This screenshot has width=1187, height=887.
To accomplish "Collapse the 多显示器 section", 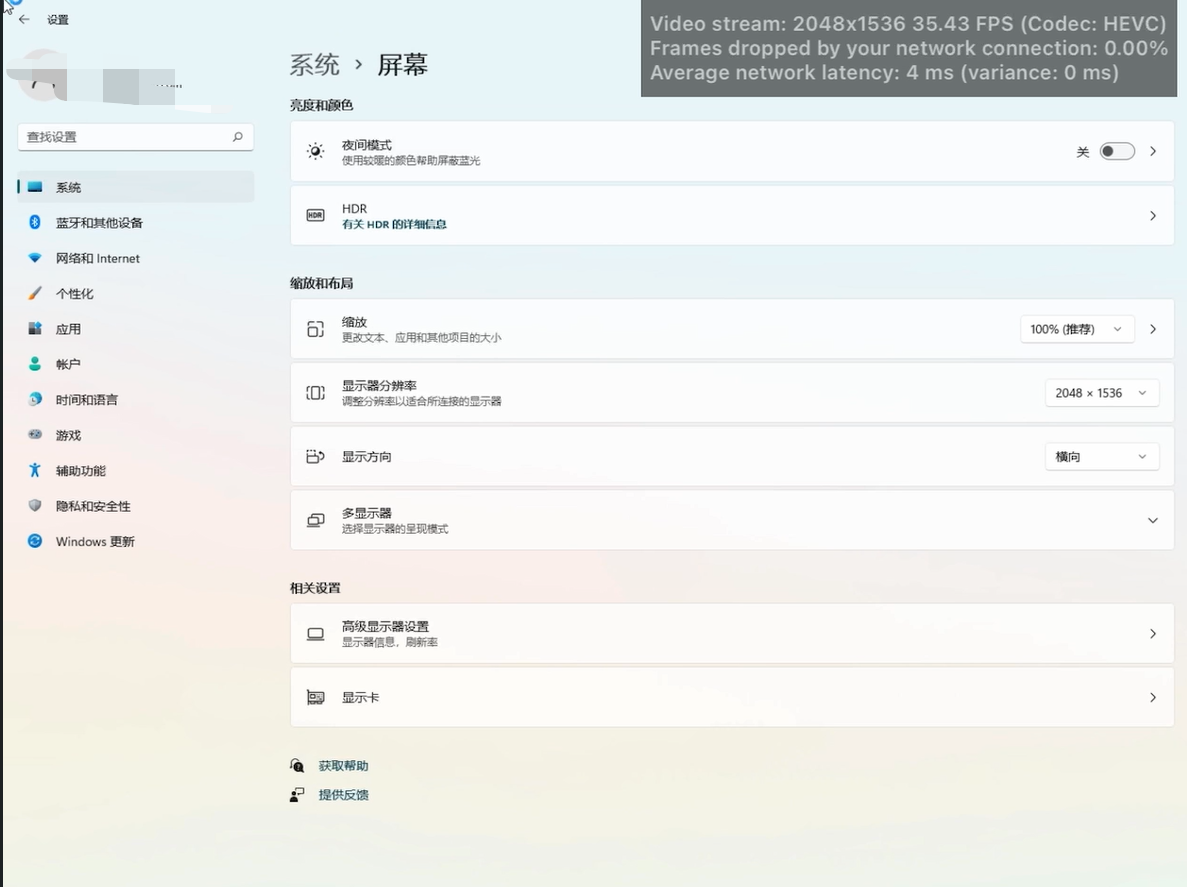I will [1152, 520].
